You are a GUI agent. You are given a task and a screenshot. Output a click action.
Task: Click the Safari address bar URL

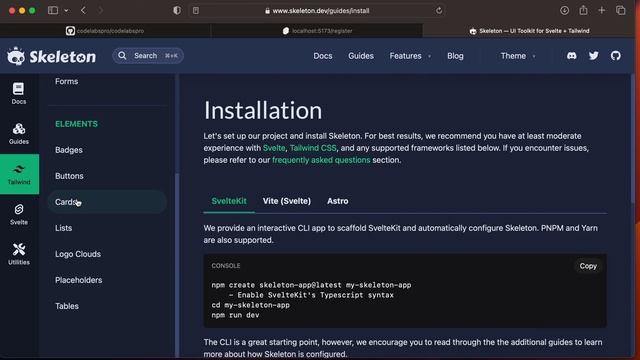pyautogui.click(x=321, y=11)
